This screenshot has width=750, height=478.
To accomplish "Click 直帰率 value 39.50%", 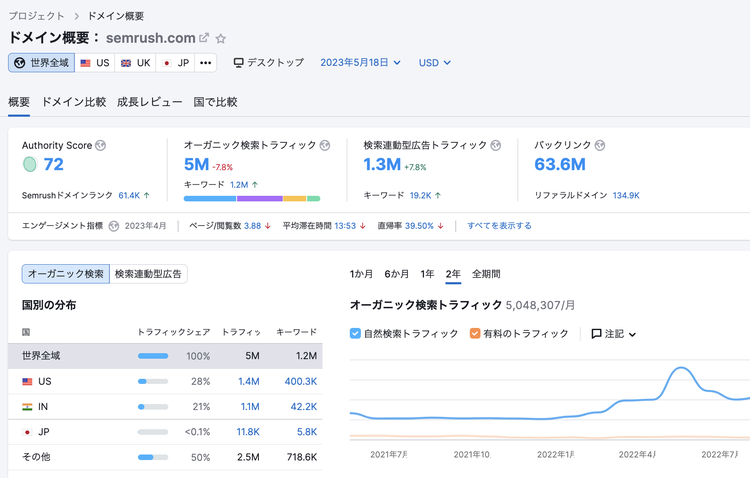I will (x=419, y=226).
